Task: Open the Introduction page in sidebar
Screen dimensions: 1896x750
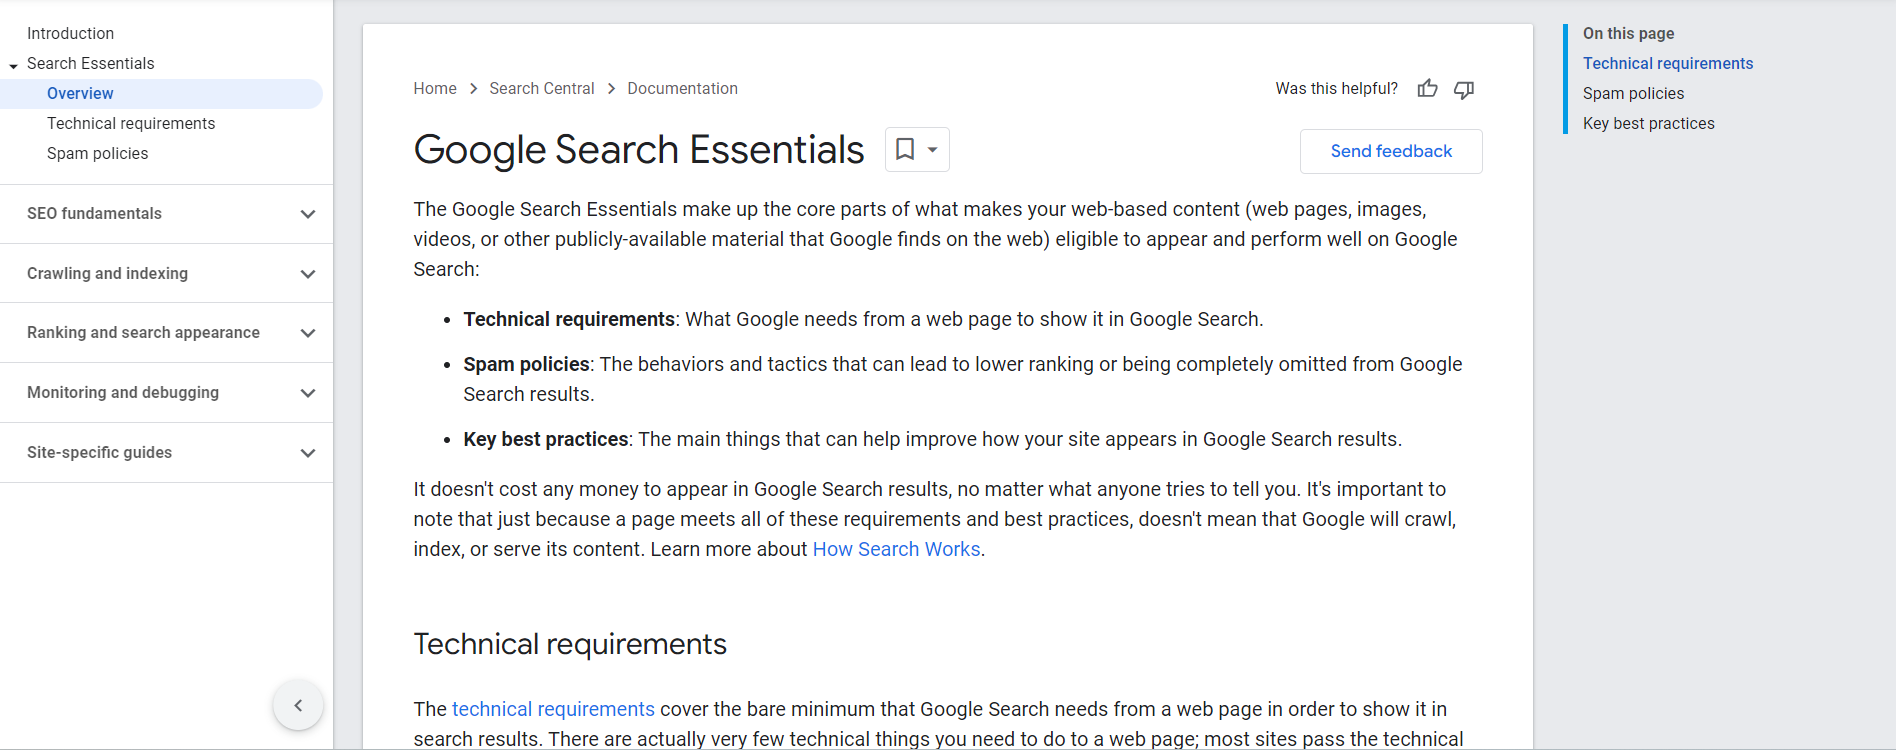Action: 70,34
